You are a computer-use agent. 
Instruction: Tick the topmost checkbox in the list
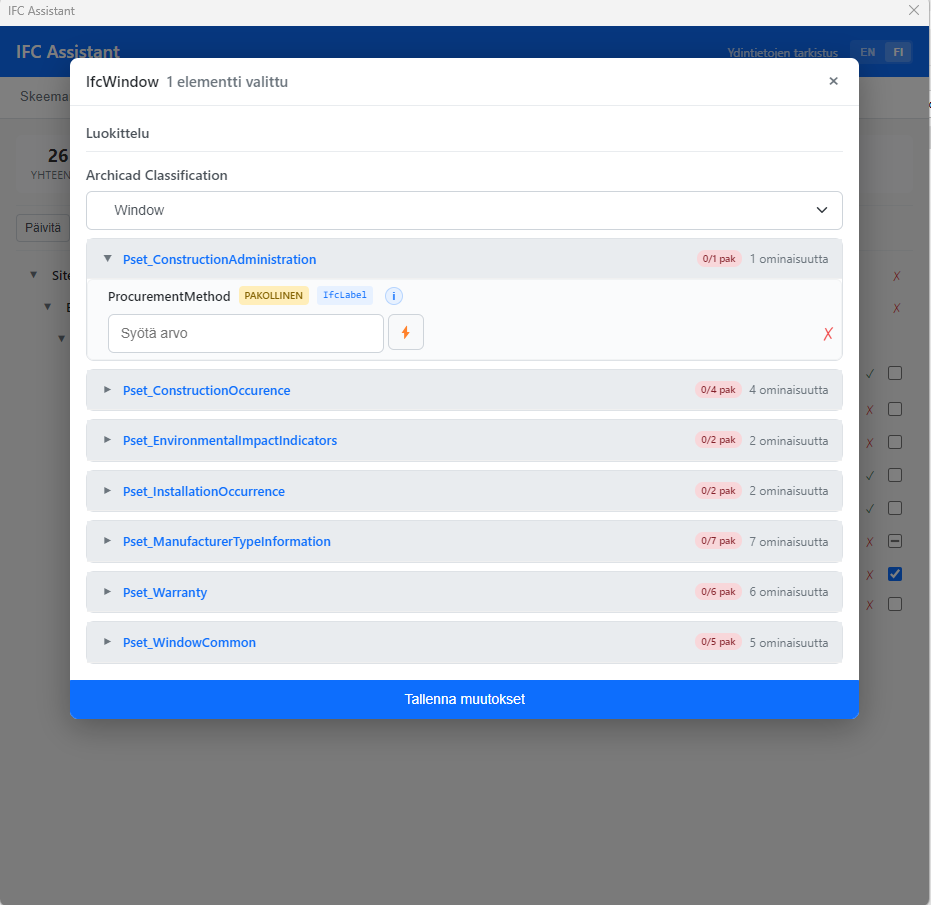coord(895,373)
